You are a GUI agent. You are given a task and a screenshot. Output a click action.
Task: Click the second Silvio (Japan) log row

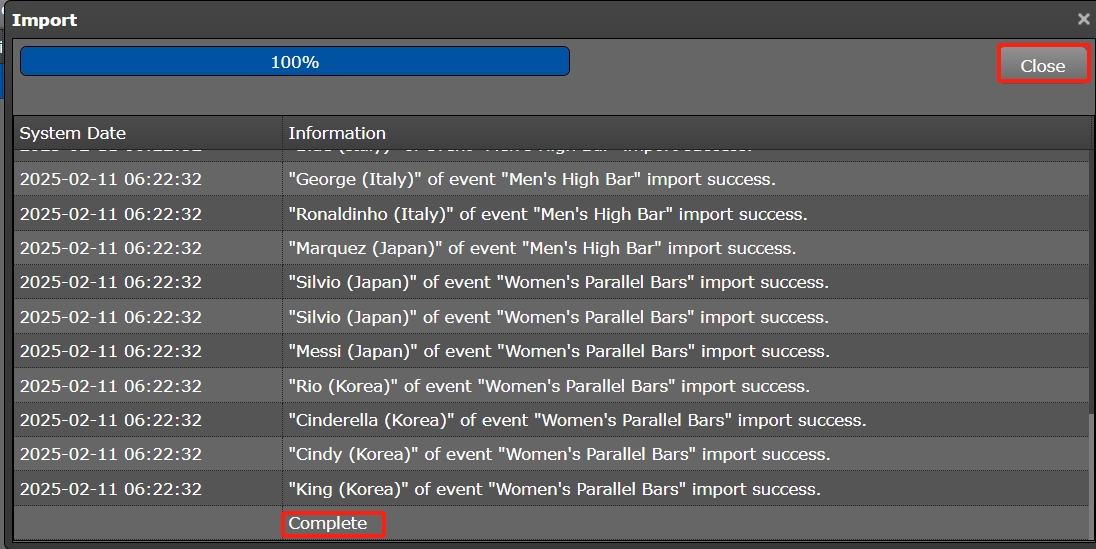click(x=558, y=317)
